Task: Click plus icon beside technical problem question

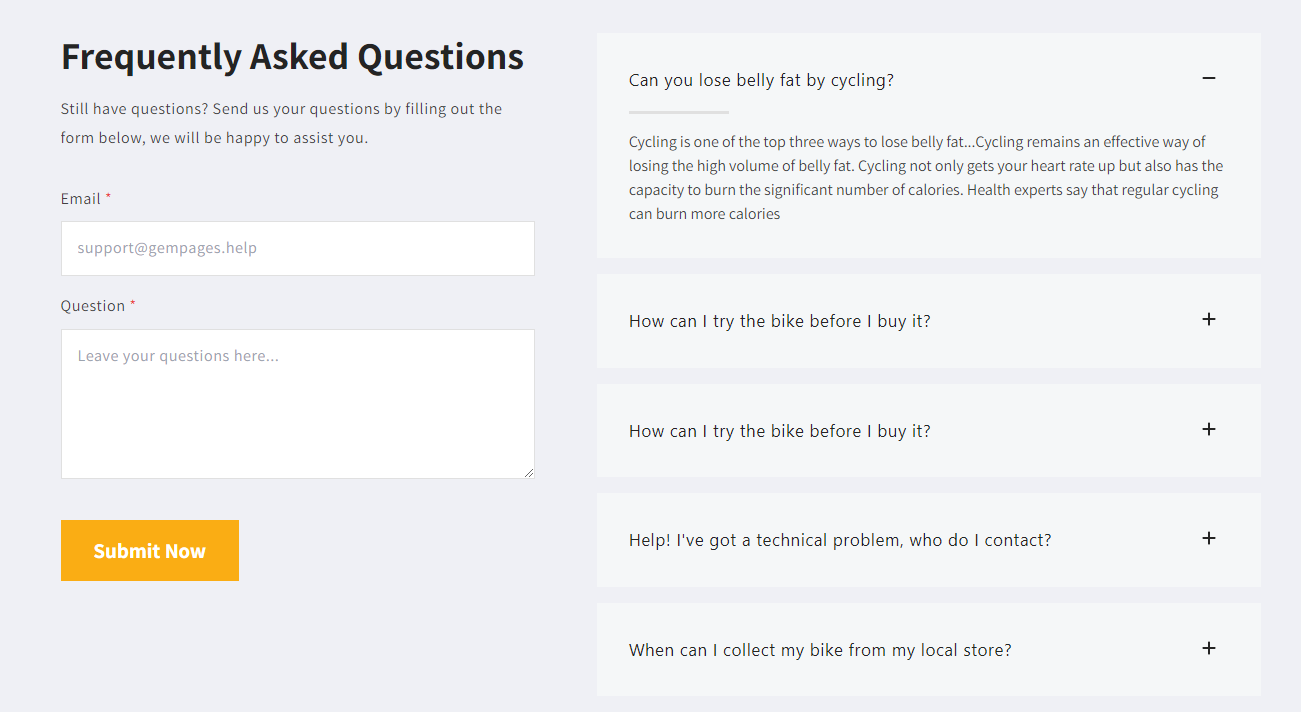Action: 1208,538
